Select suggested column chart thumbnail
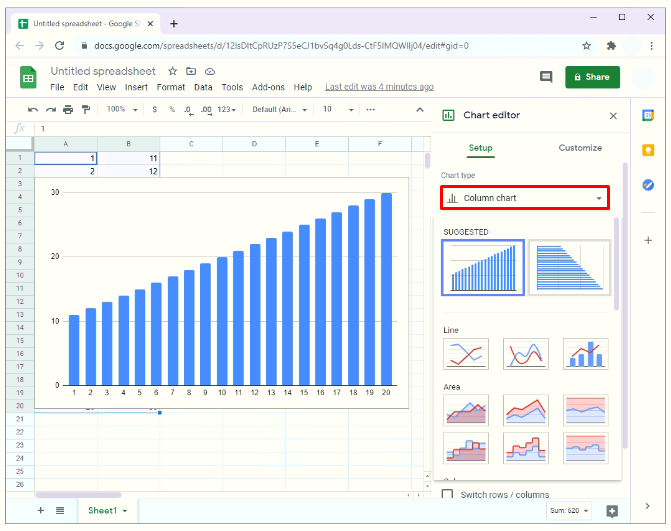 (483, 267)
